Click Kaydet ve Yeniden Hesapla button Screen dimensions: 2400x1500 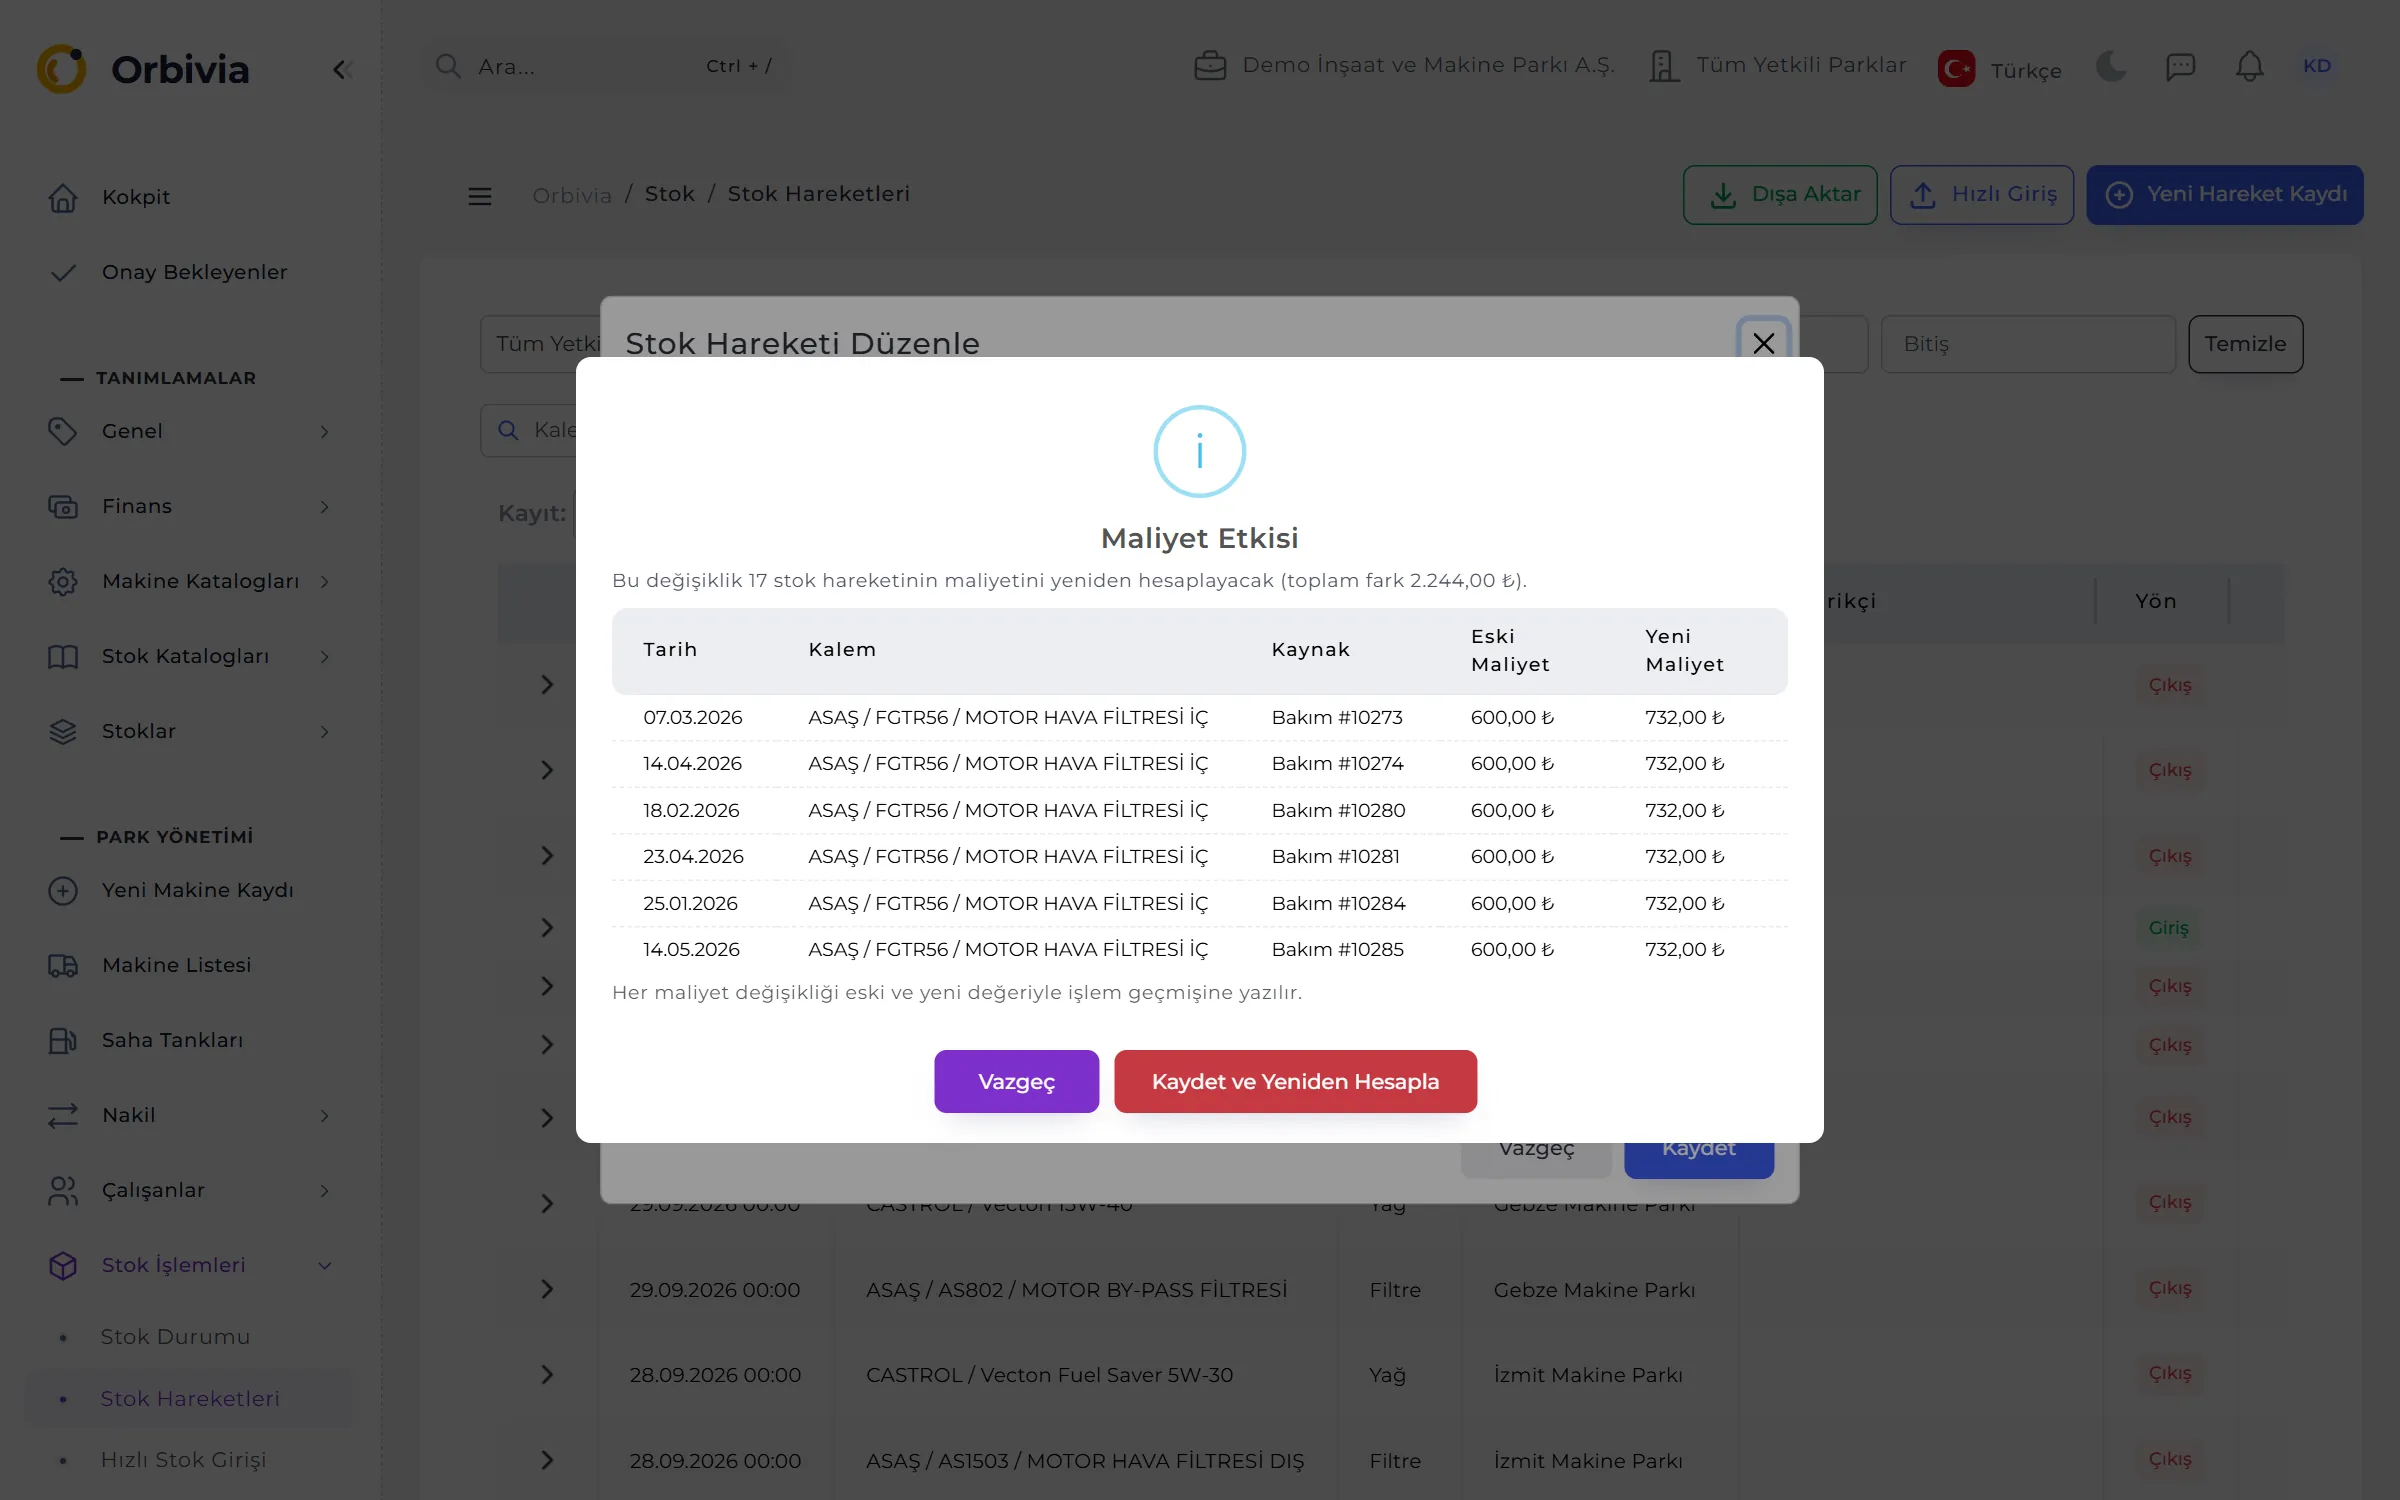(x=1295, y=1081)
